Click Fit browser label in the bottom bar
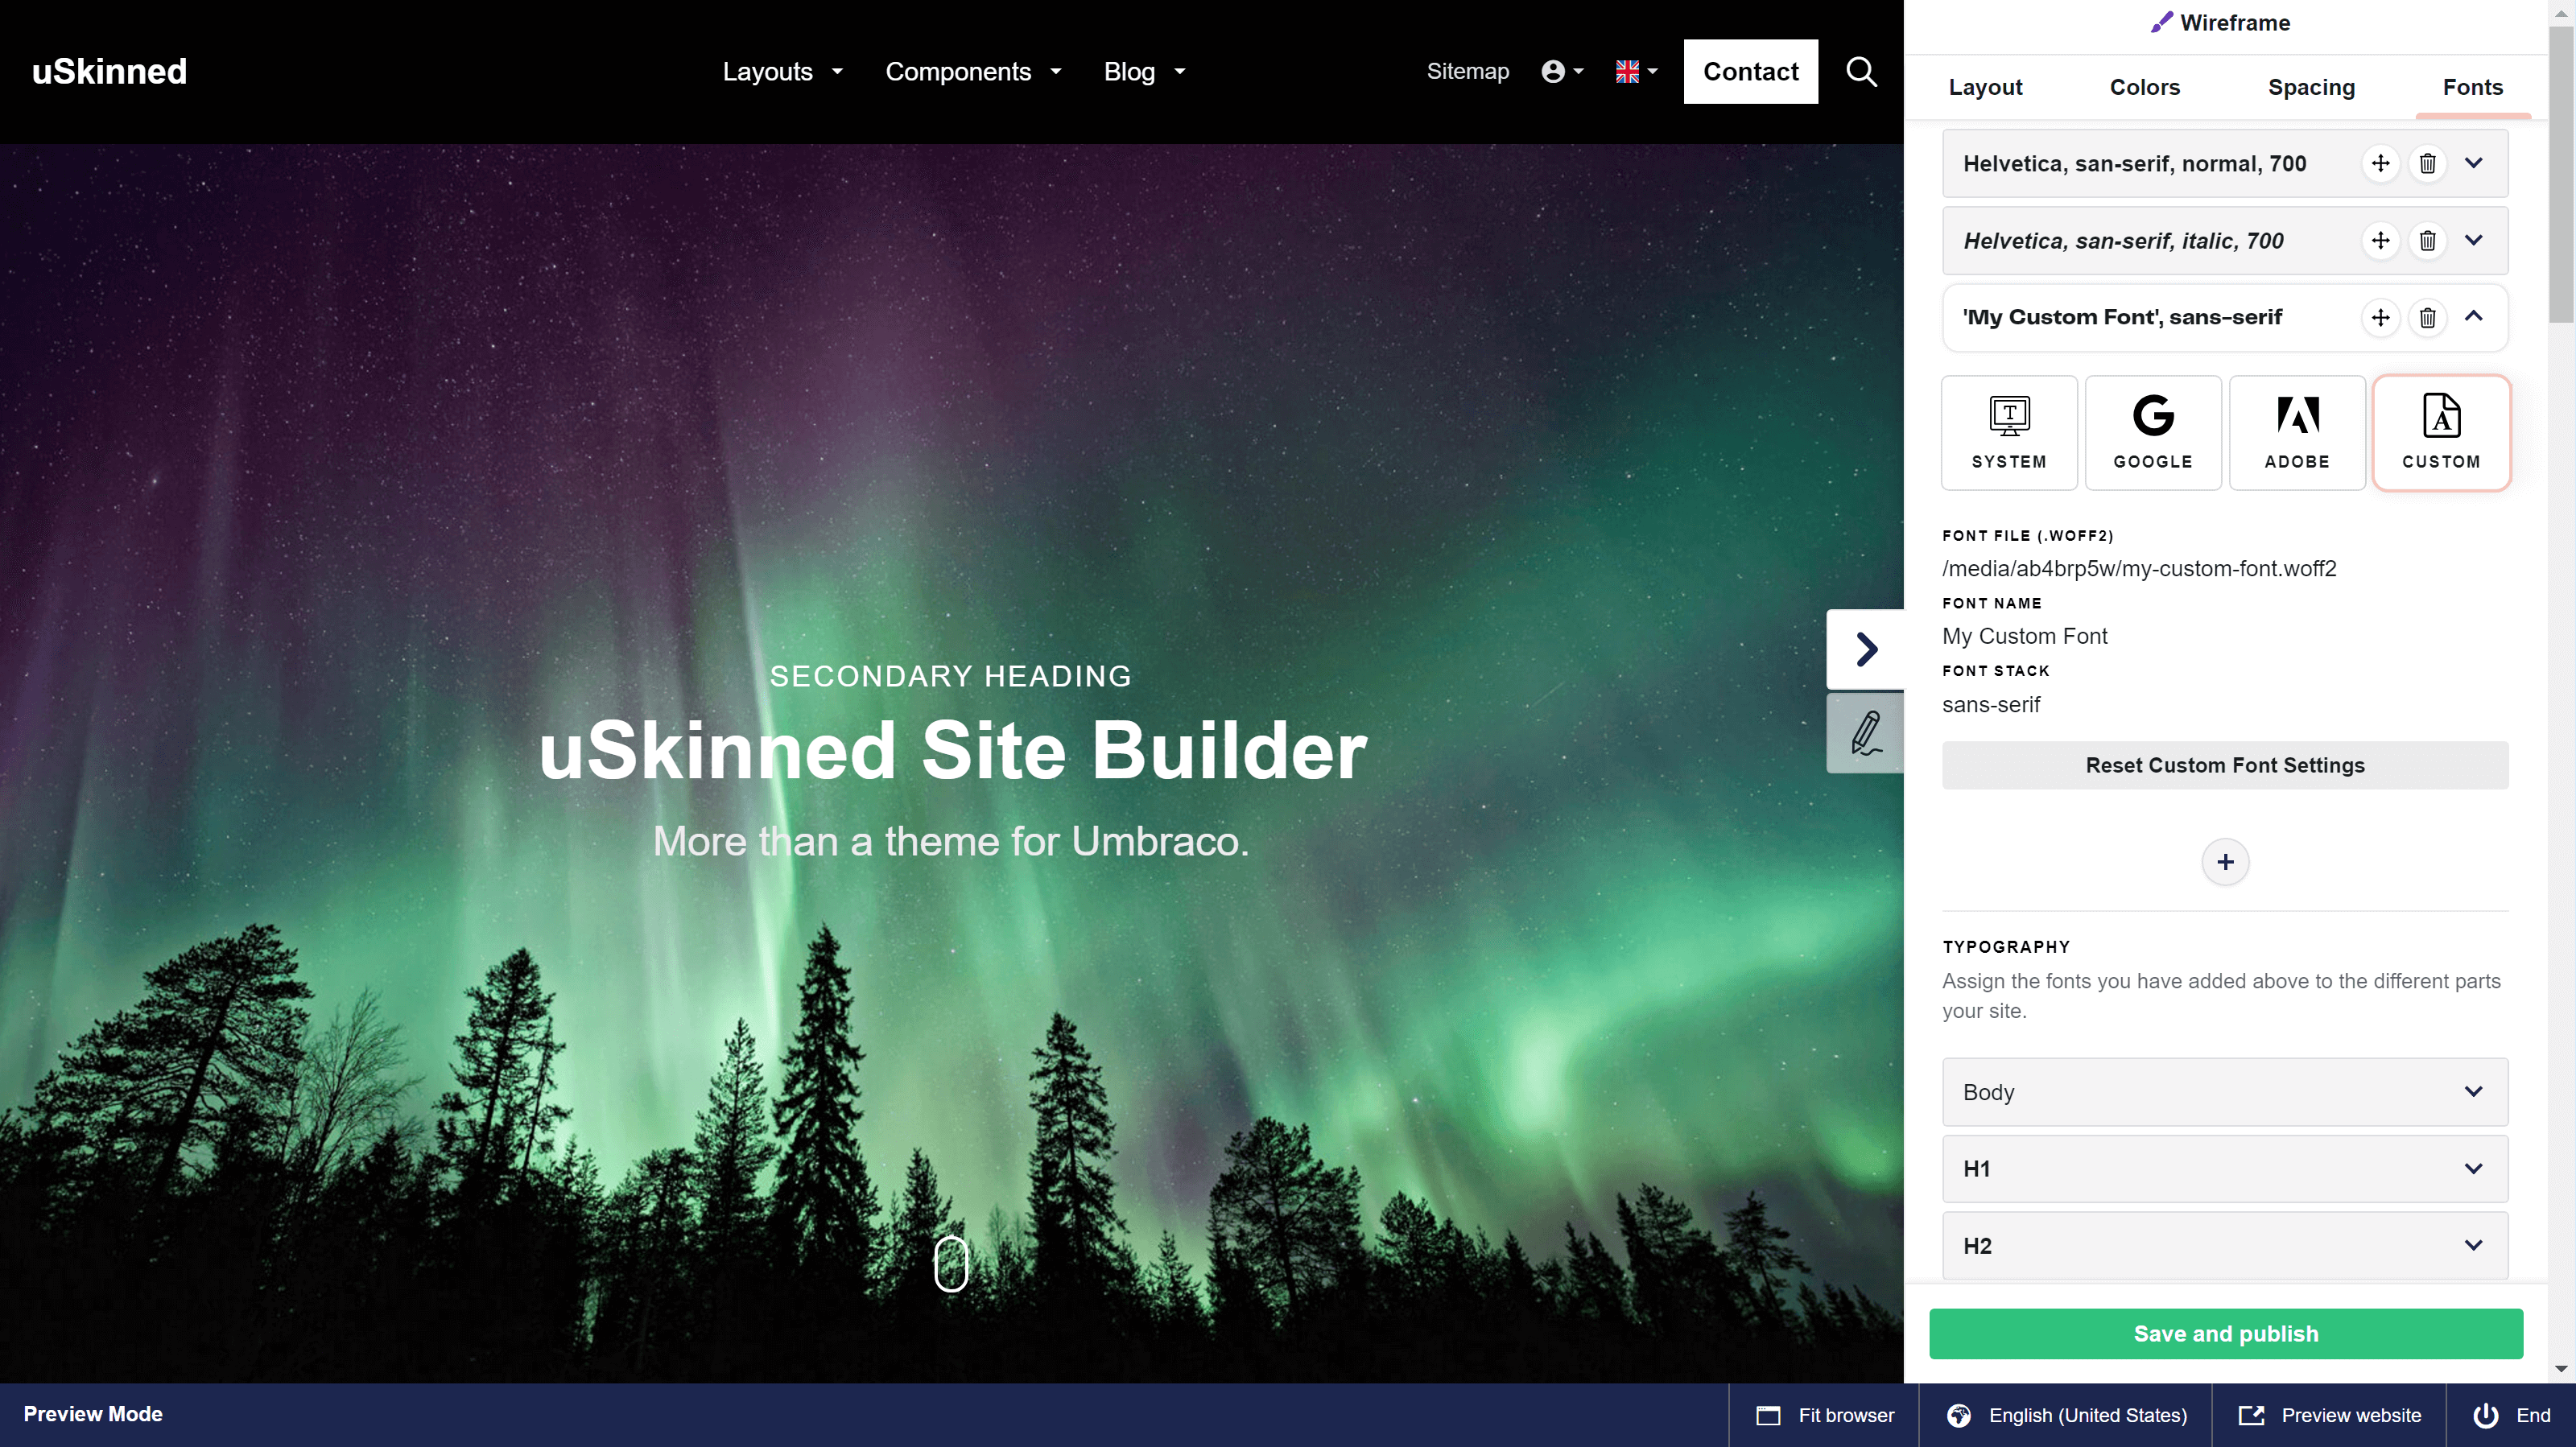 click(1846, 1415)
